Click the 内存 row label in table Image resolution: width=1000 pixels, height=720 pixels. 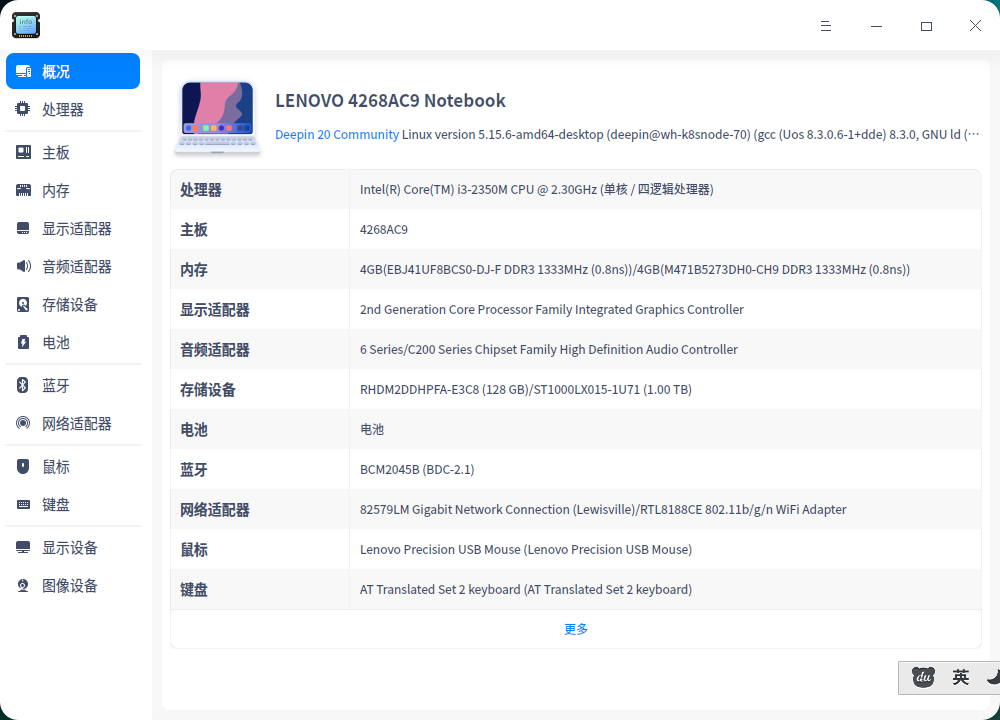(x=193, y=270)
